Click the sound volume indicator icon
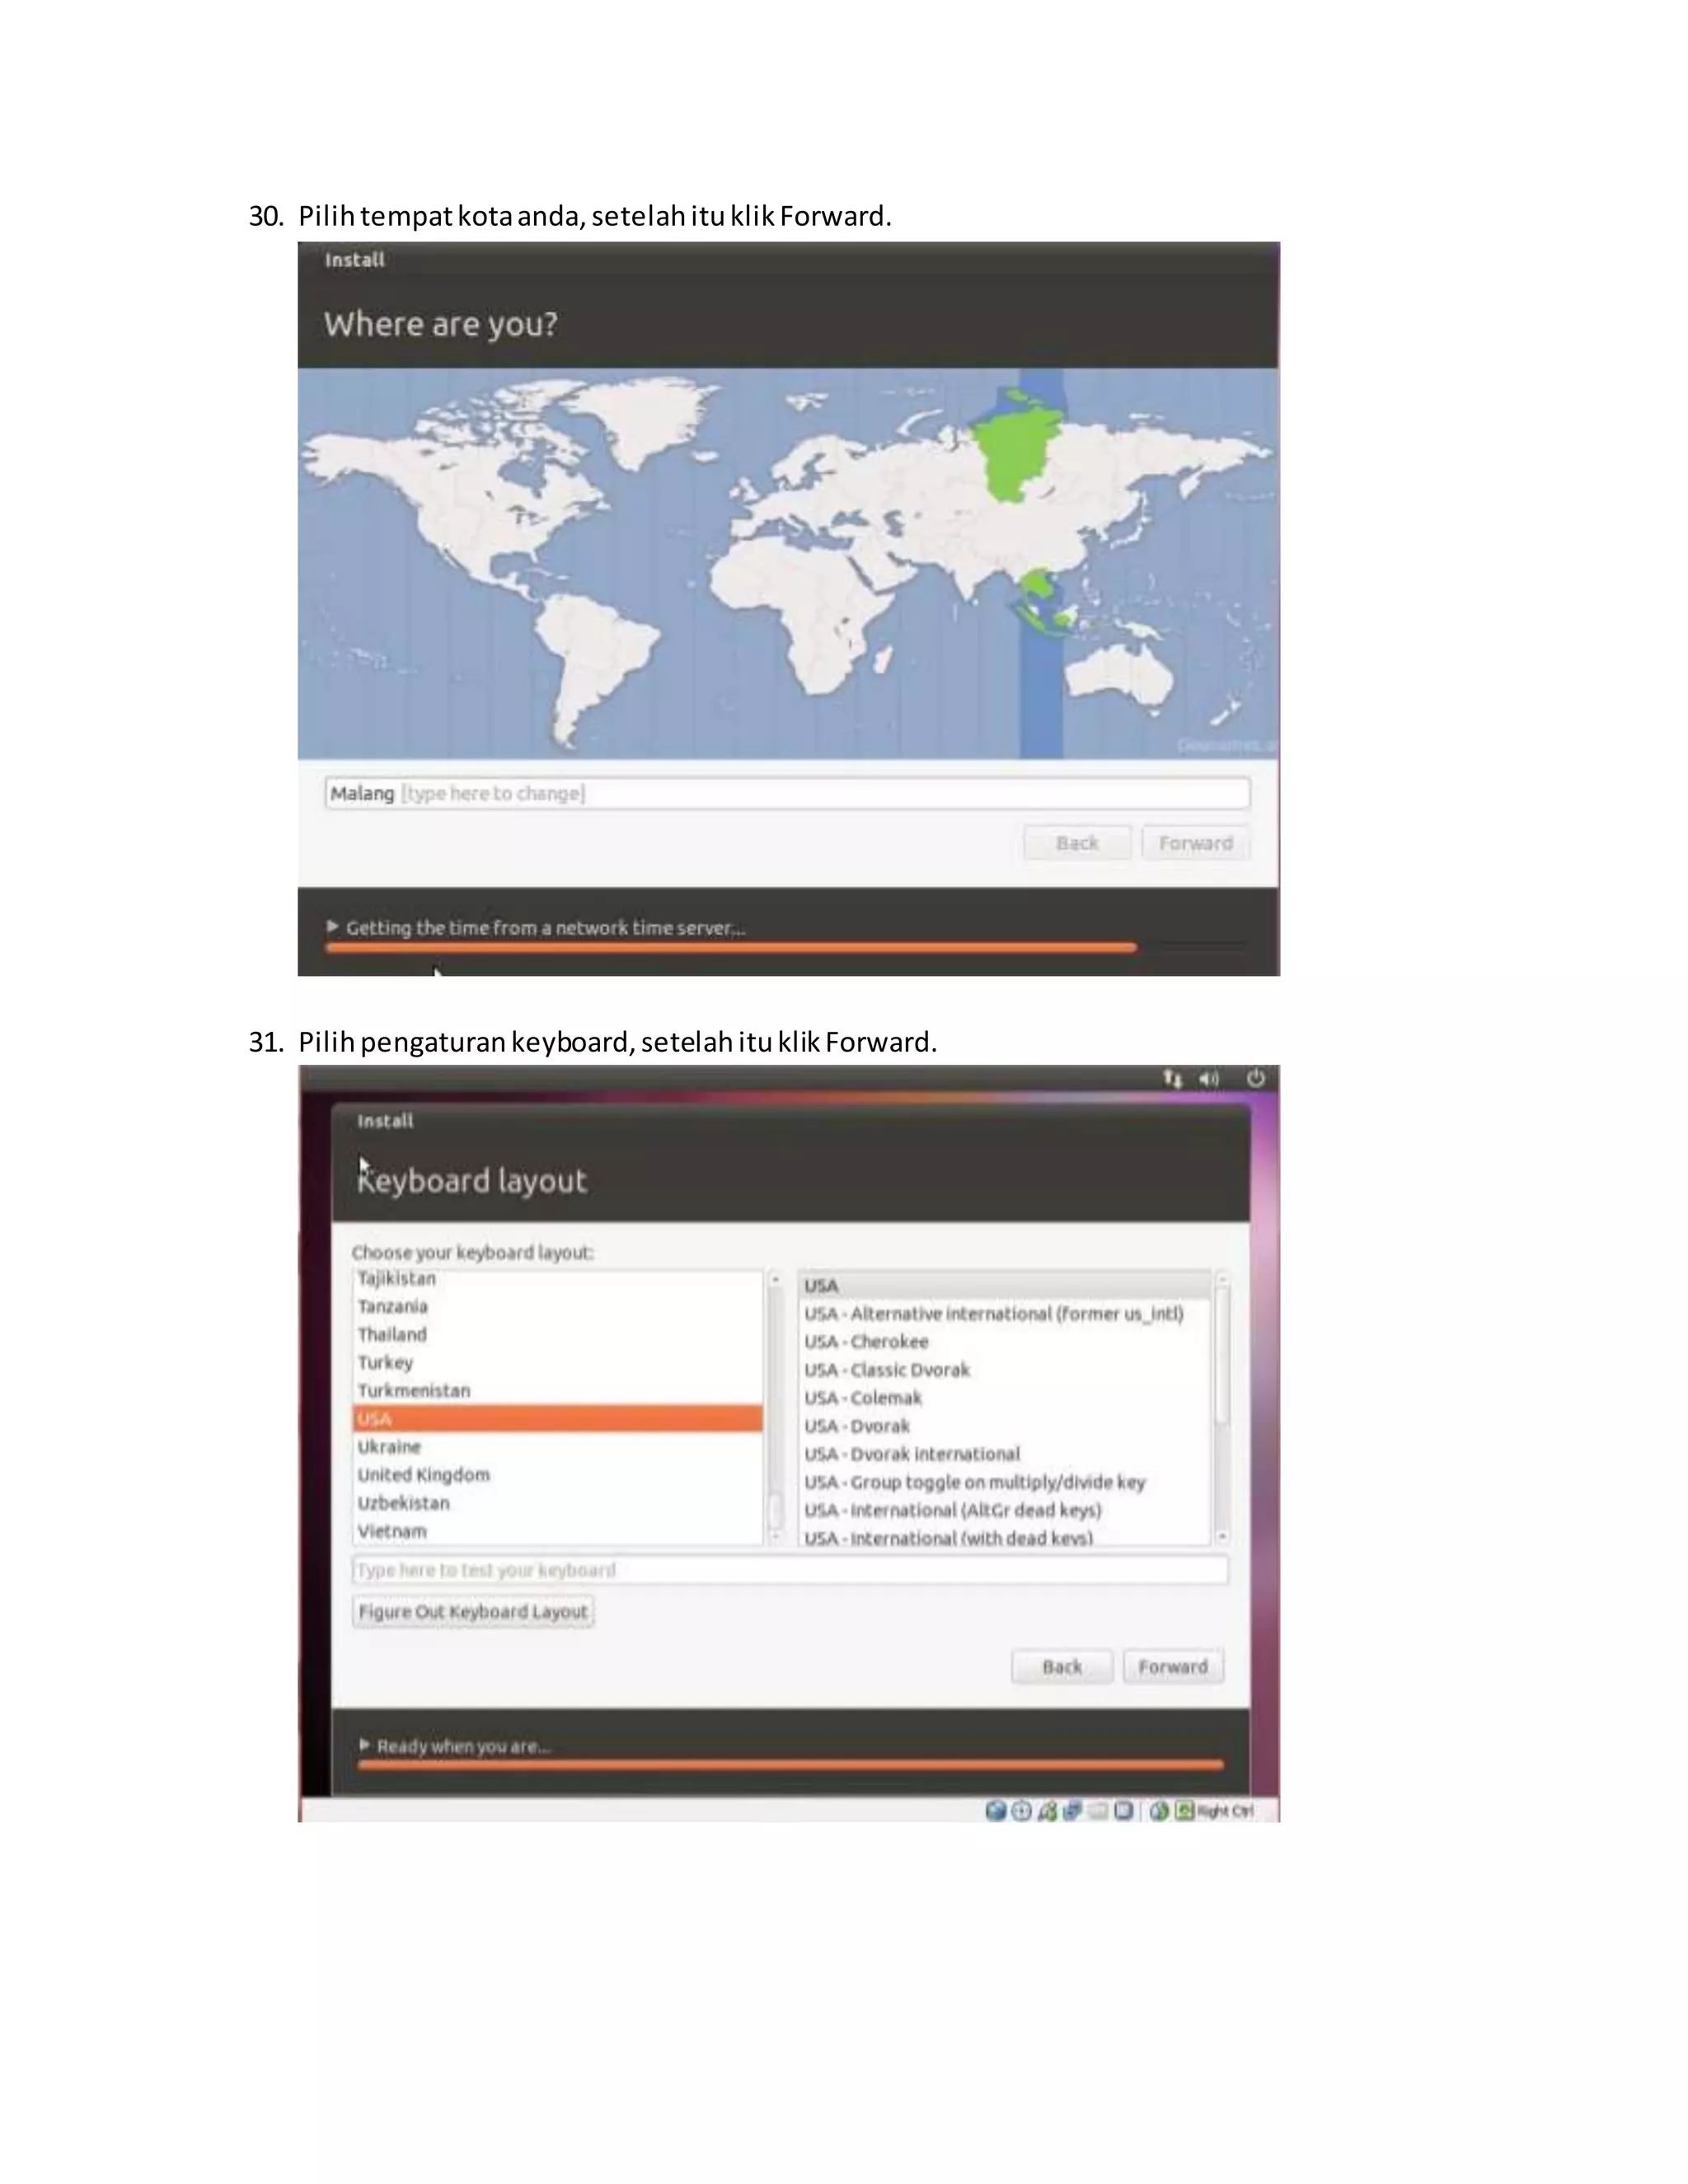 click(1210, 1078)
